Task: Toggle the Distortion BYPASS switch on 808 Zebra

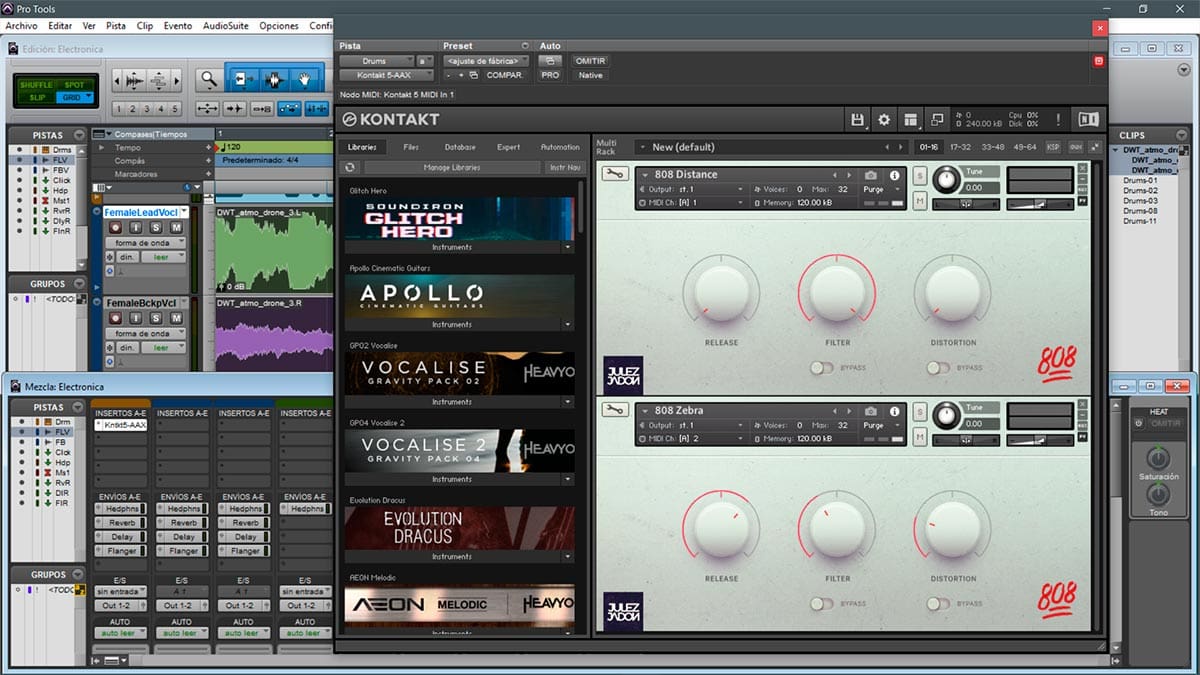Action: (937, 603)
